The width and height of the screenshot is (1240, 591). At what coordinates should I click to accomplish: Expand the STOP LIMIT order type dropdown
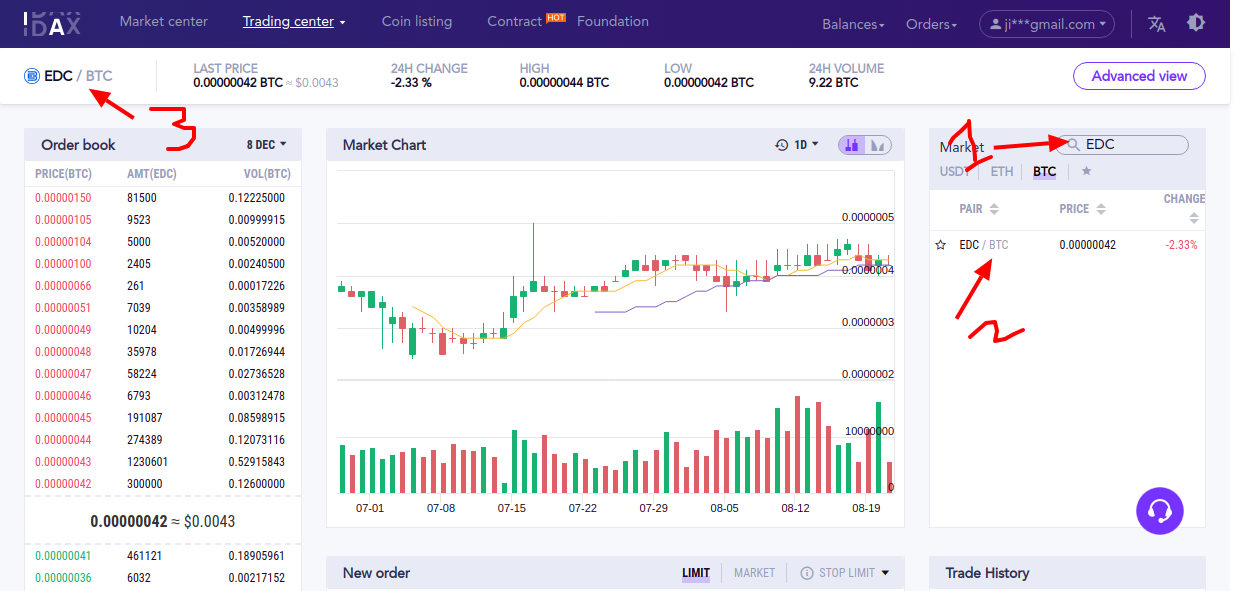click(x=885, y=573)
